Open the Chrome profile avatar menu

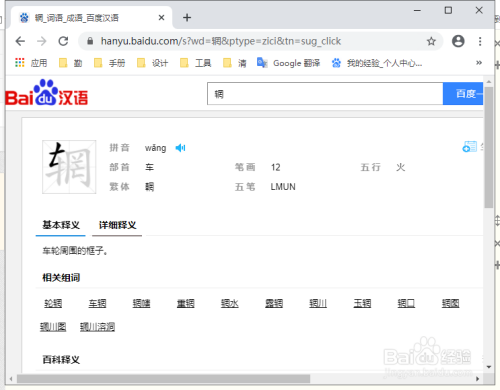click(x=458, y=41)
